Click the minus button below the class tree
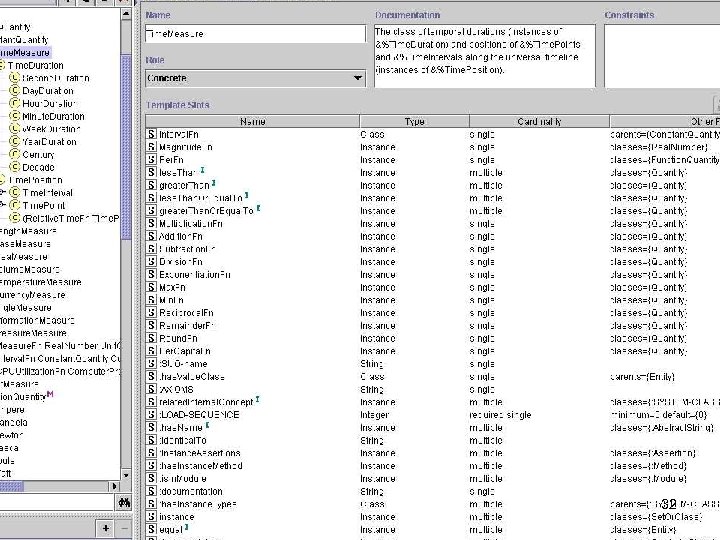 point(124,529)
